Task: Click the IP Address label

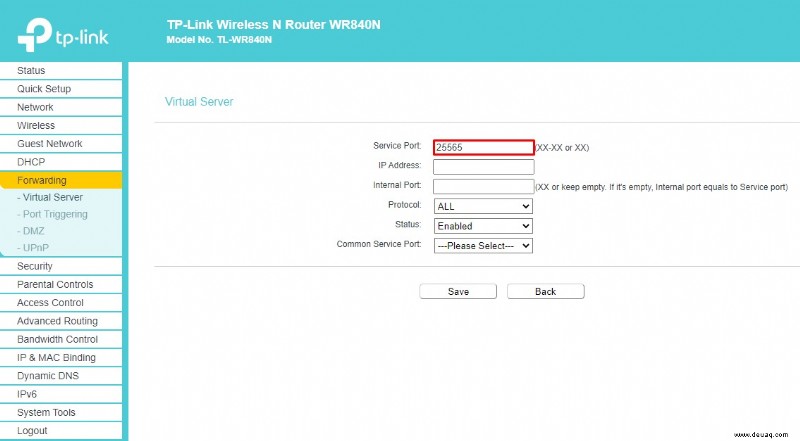Action: (399, 165)
